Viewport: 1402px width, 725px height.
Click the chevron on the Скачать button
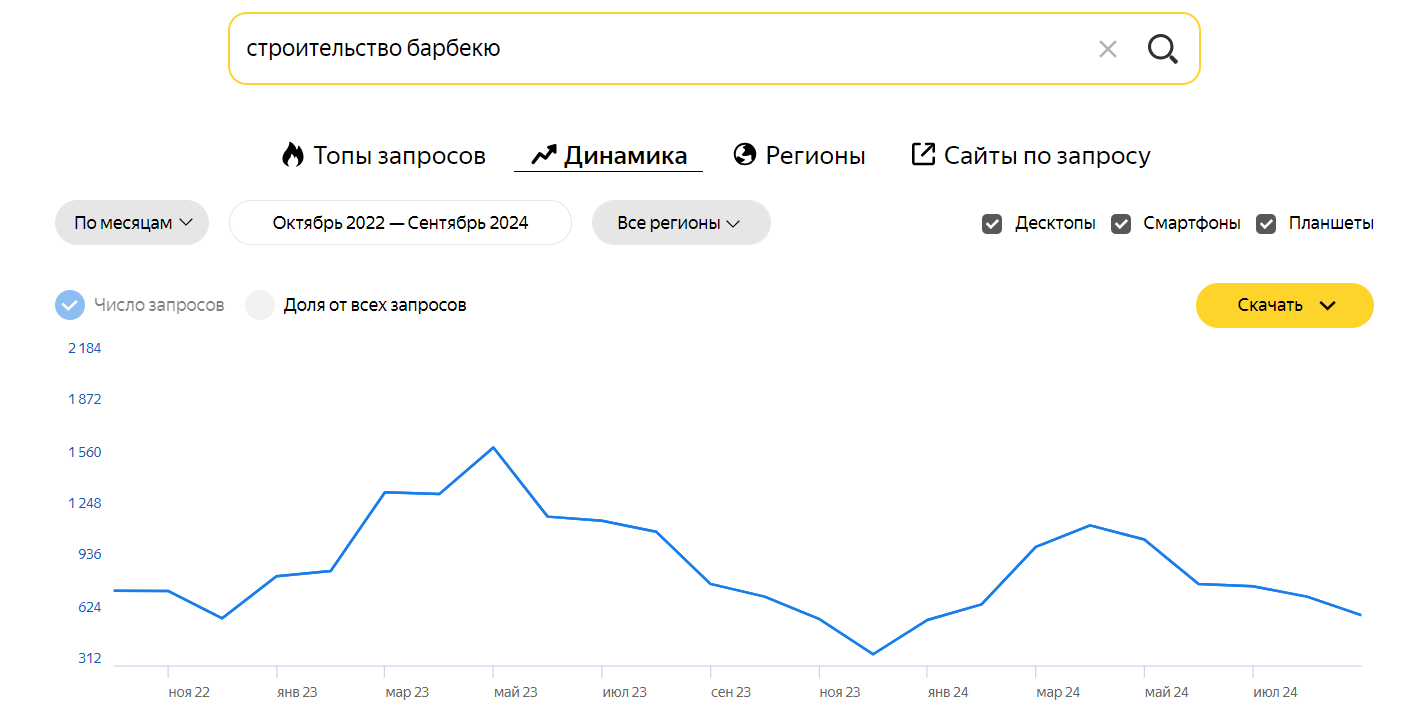click(x=1328, y=306)
